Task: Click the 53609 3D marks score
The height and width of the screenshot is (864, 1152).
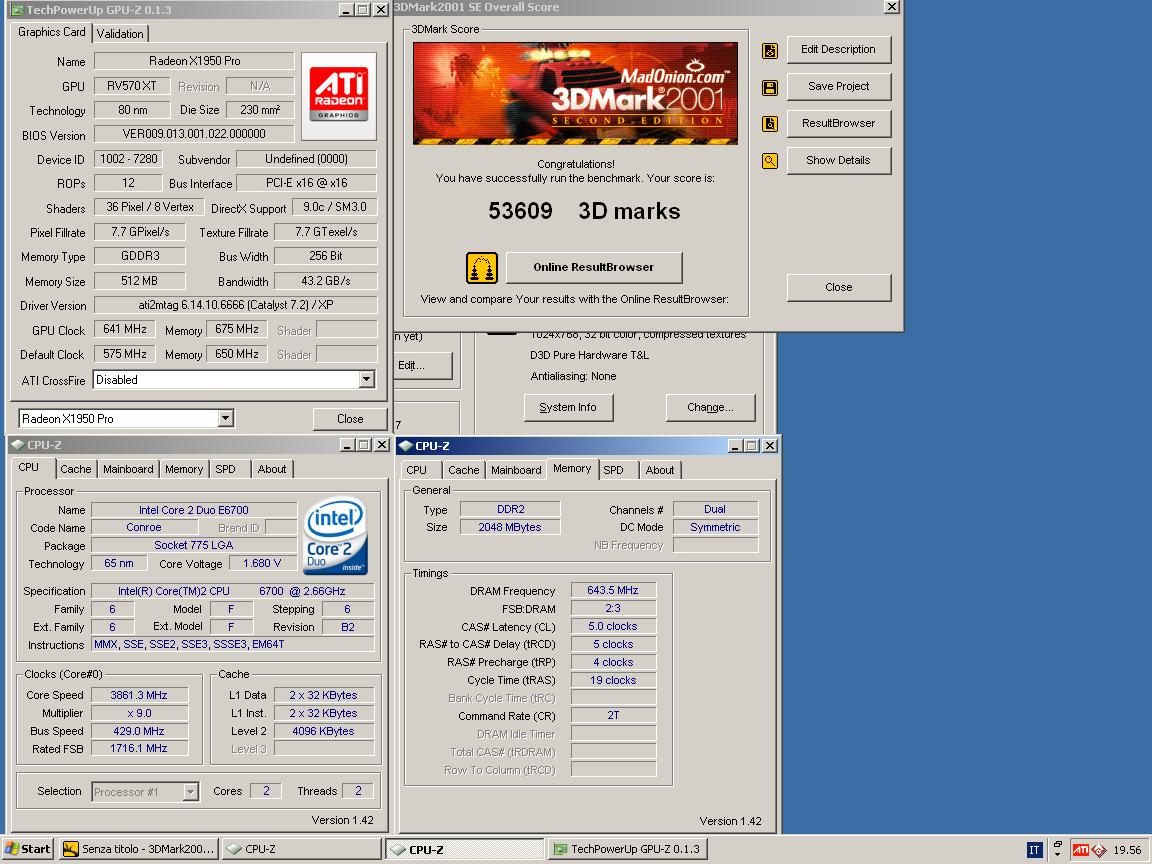Action: pos(584,212)
